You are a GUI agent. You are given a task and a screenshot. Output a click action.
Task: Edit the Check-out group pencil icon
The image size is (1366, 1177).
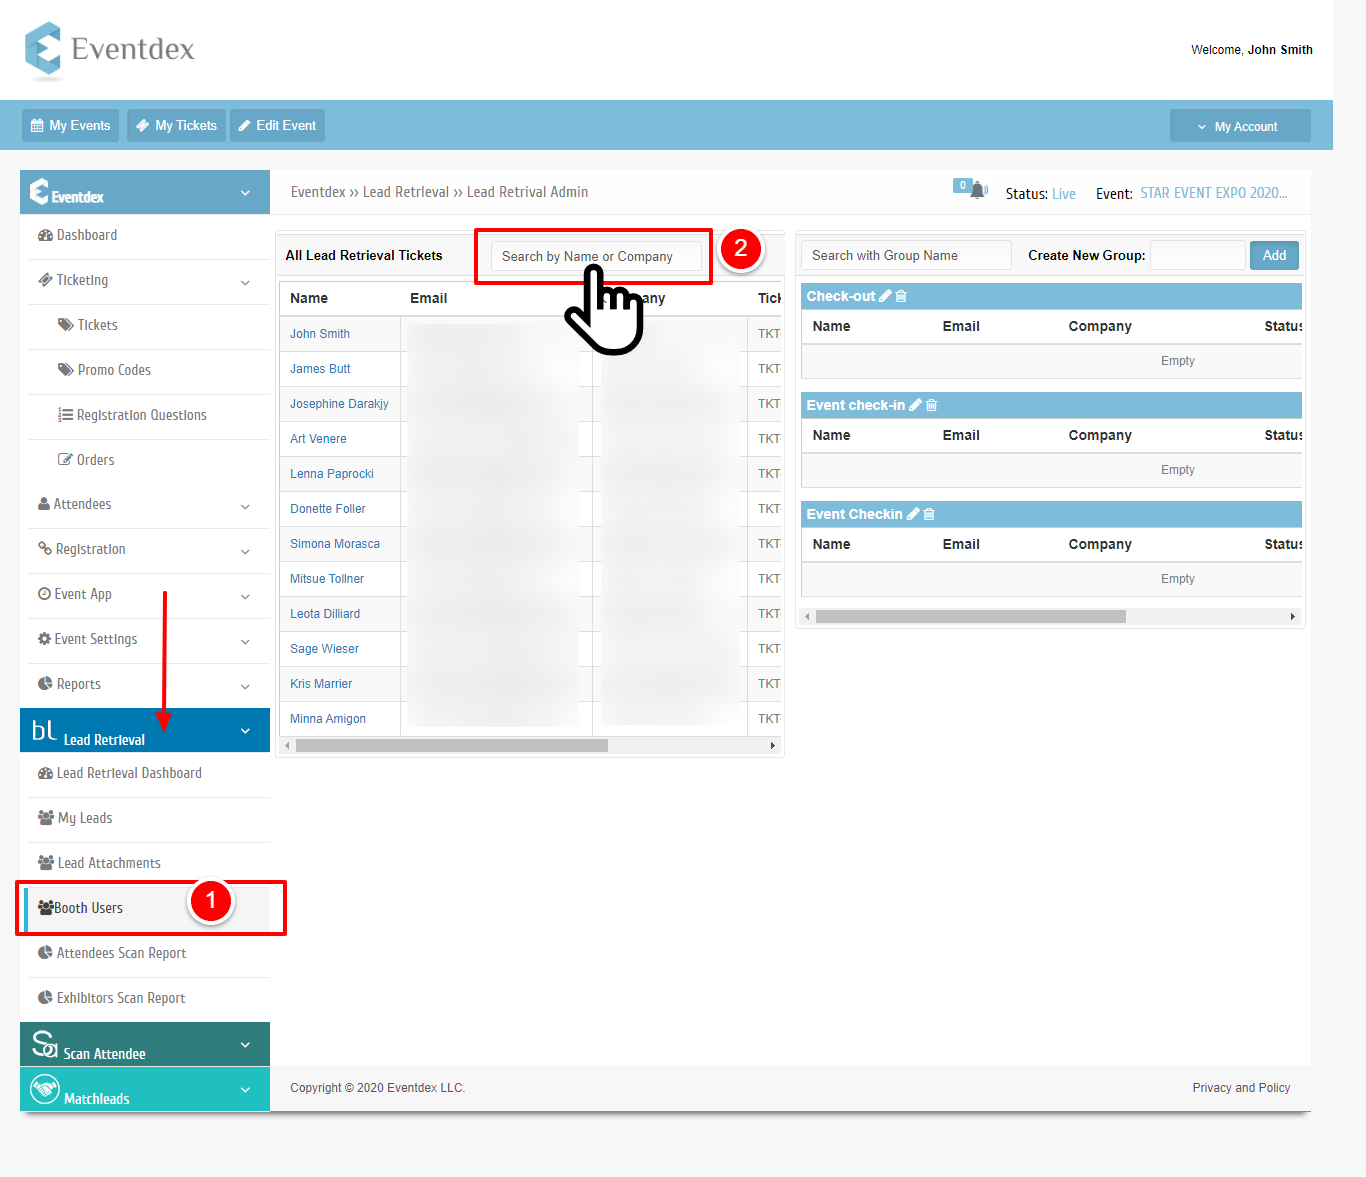pyautogui.click(x=885, y=296)
